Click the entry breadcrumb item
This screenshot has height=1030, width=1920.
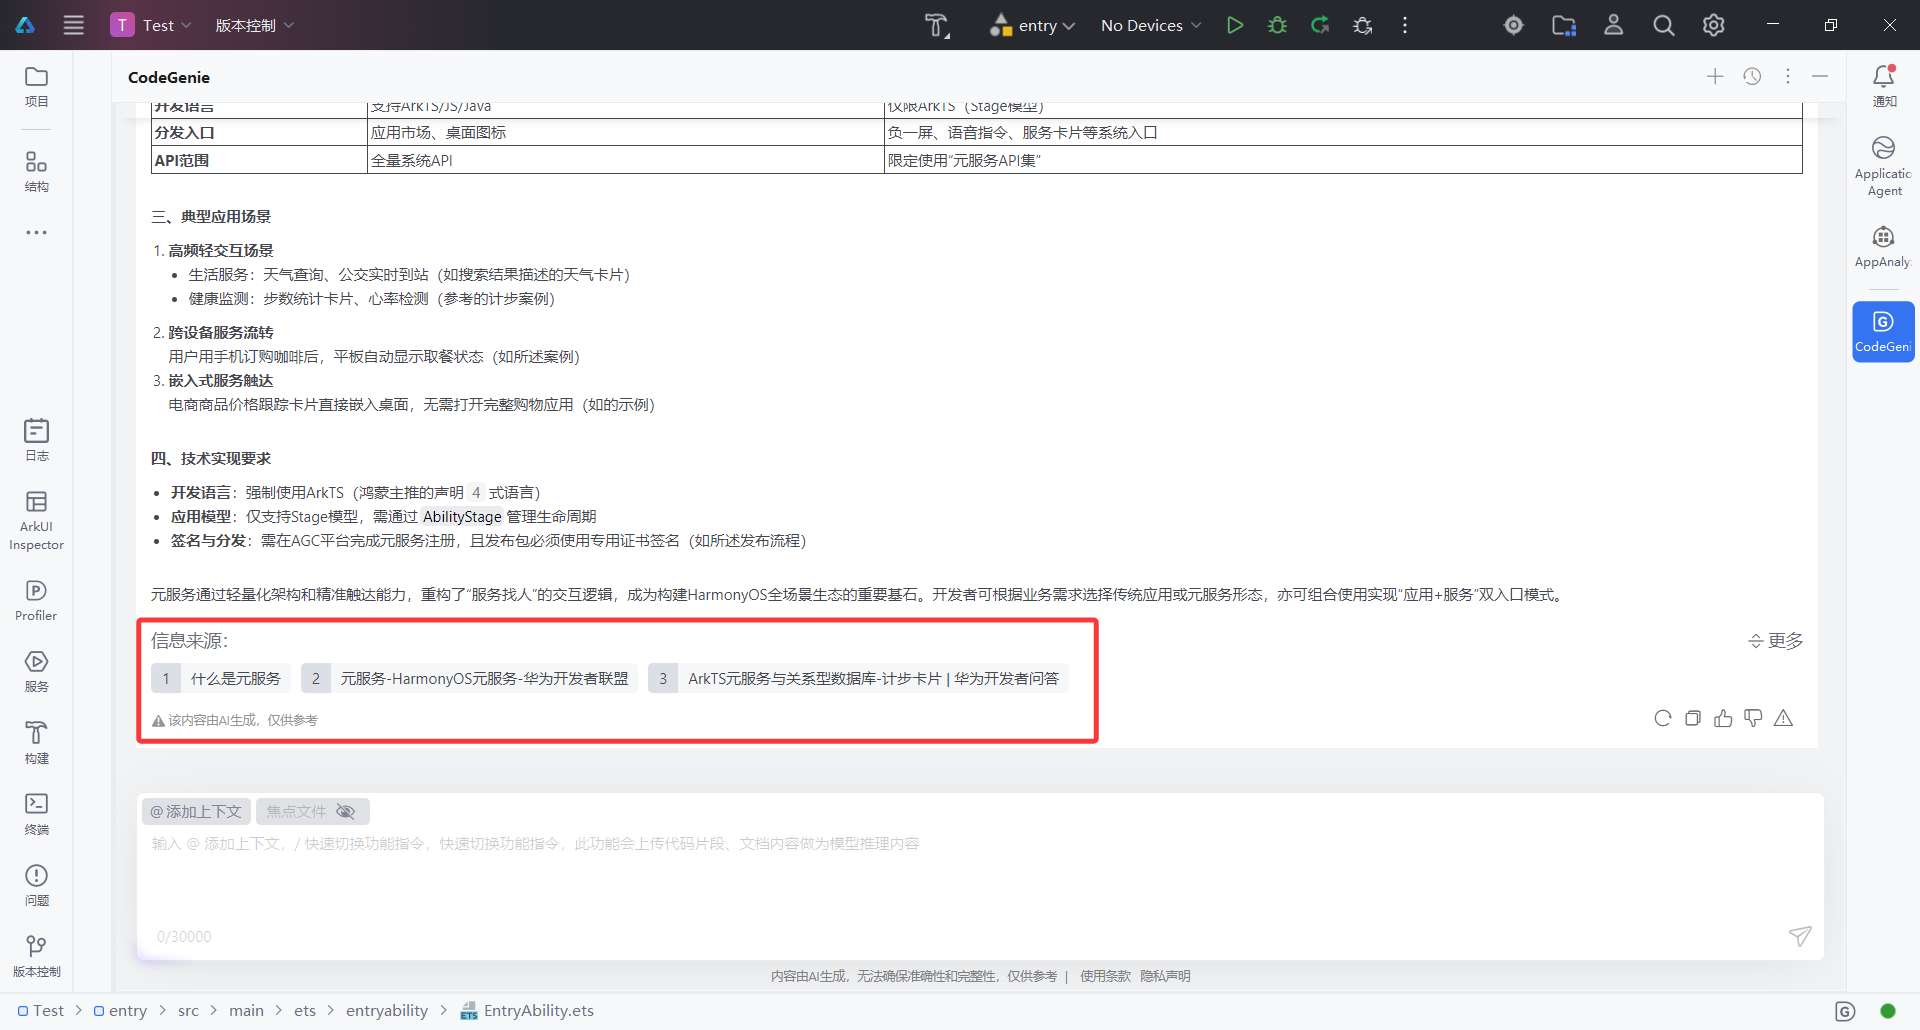pyautogui.click(x=120, y=1011)
